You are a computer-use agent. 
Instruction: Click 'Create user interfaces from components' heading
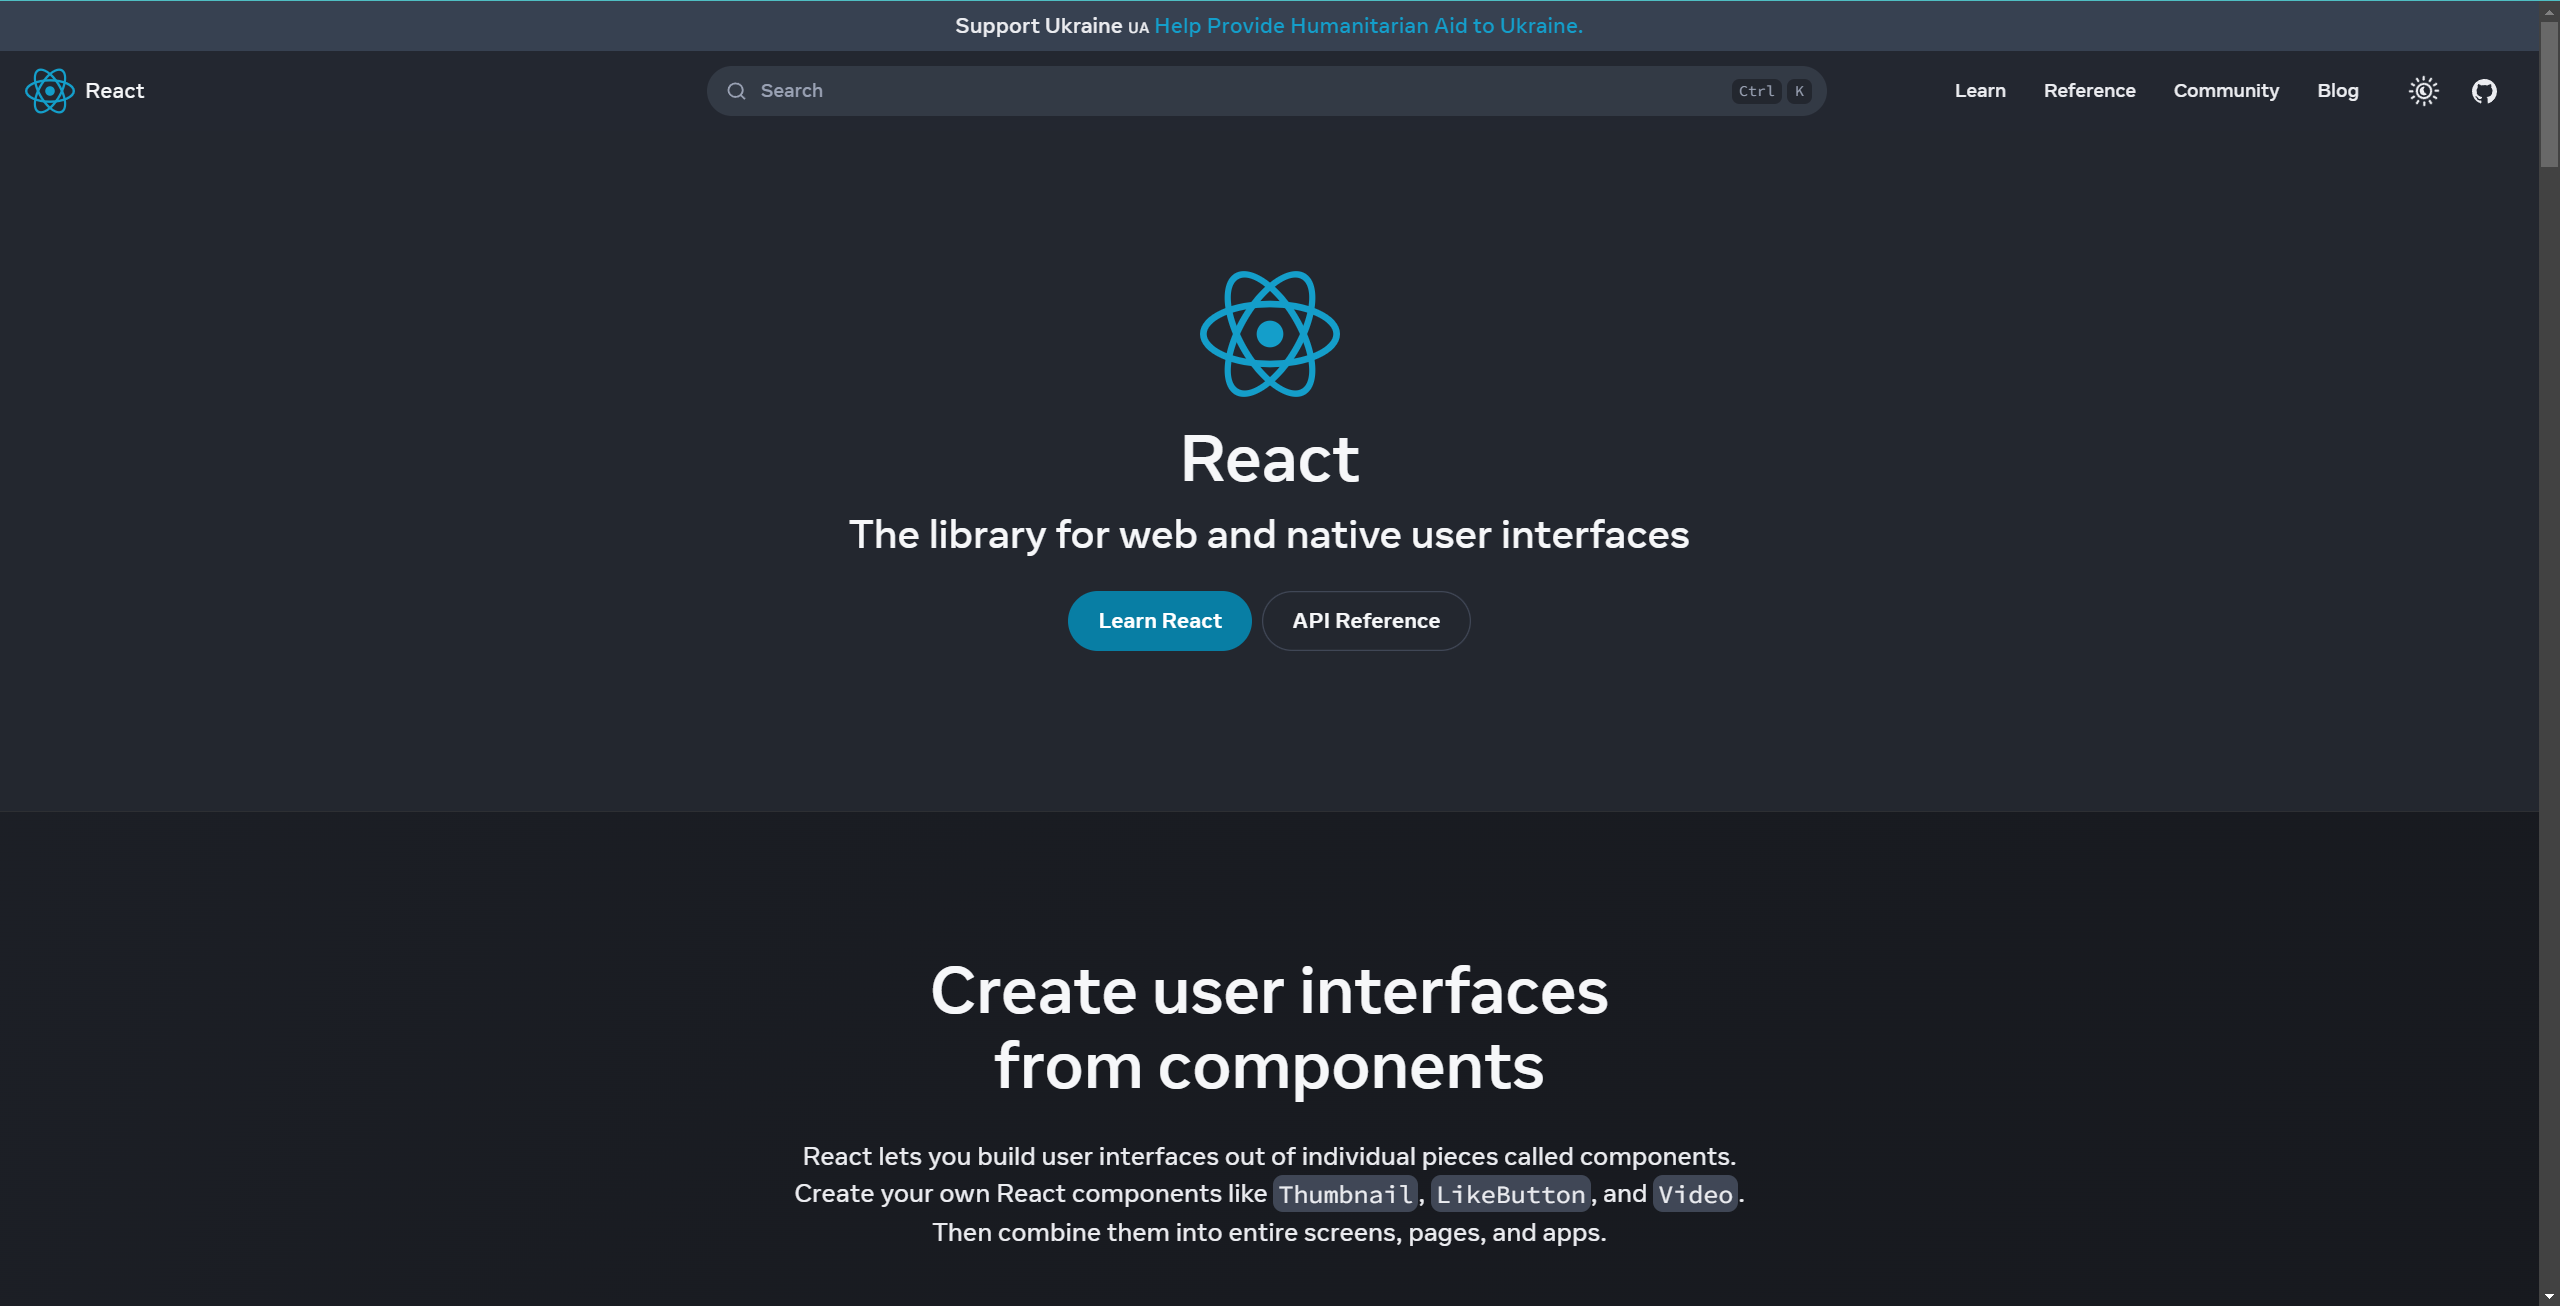pyautogui.click(x=1269, y=1028)
